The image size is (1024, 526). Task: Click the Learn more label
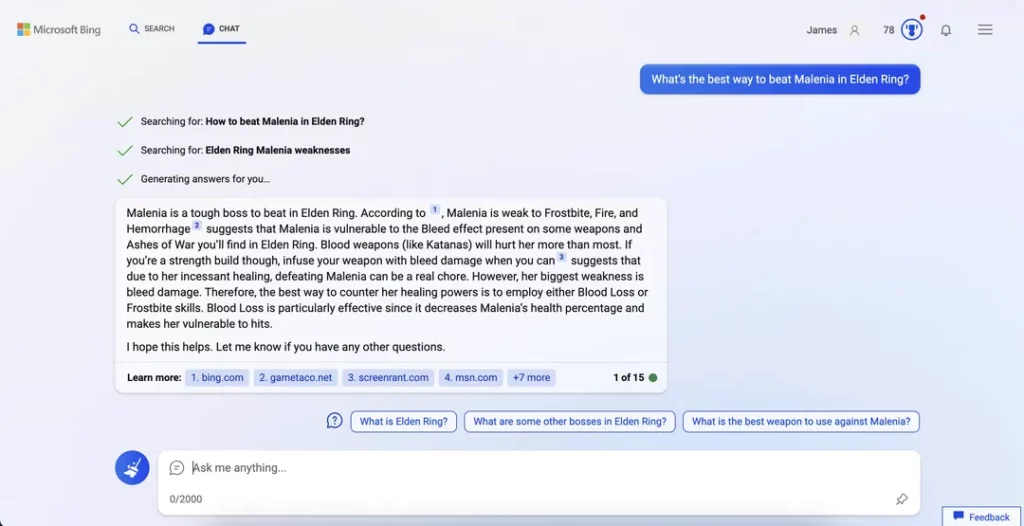pyautogui.click(x=154, y=378)
